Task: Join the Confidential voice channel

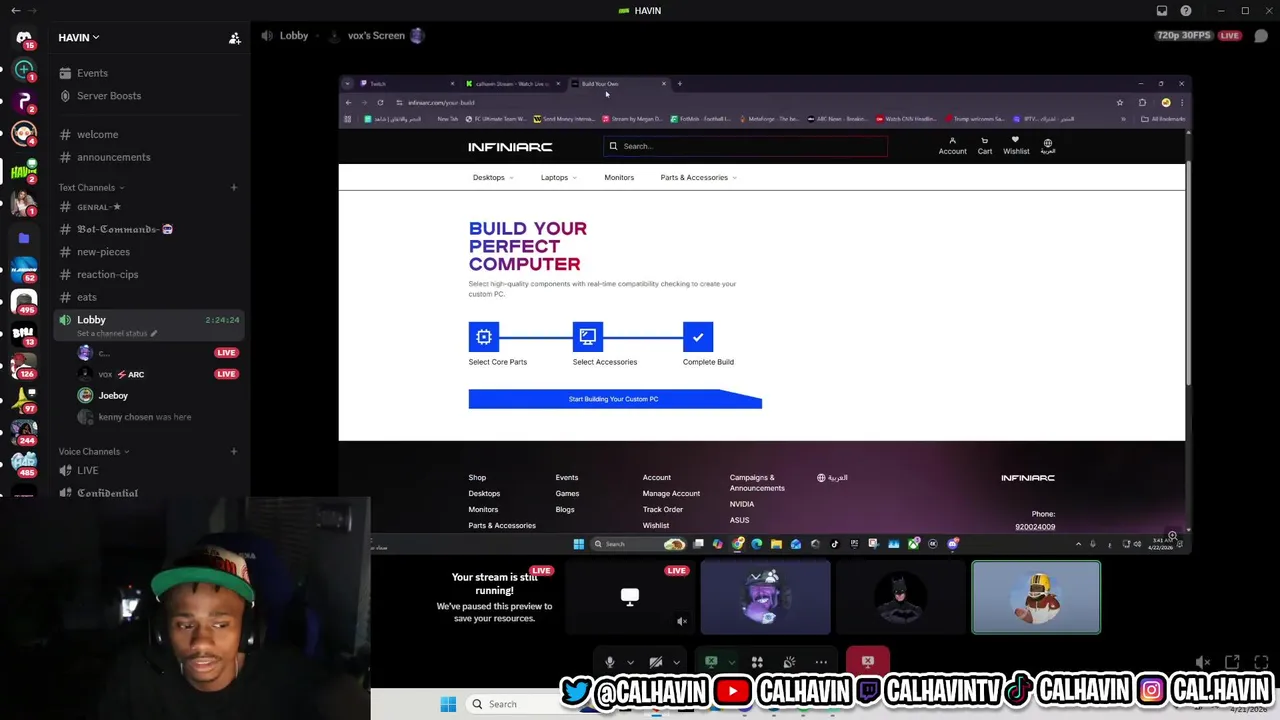Action: (x=107, y=493)
